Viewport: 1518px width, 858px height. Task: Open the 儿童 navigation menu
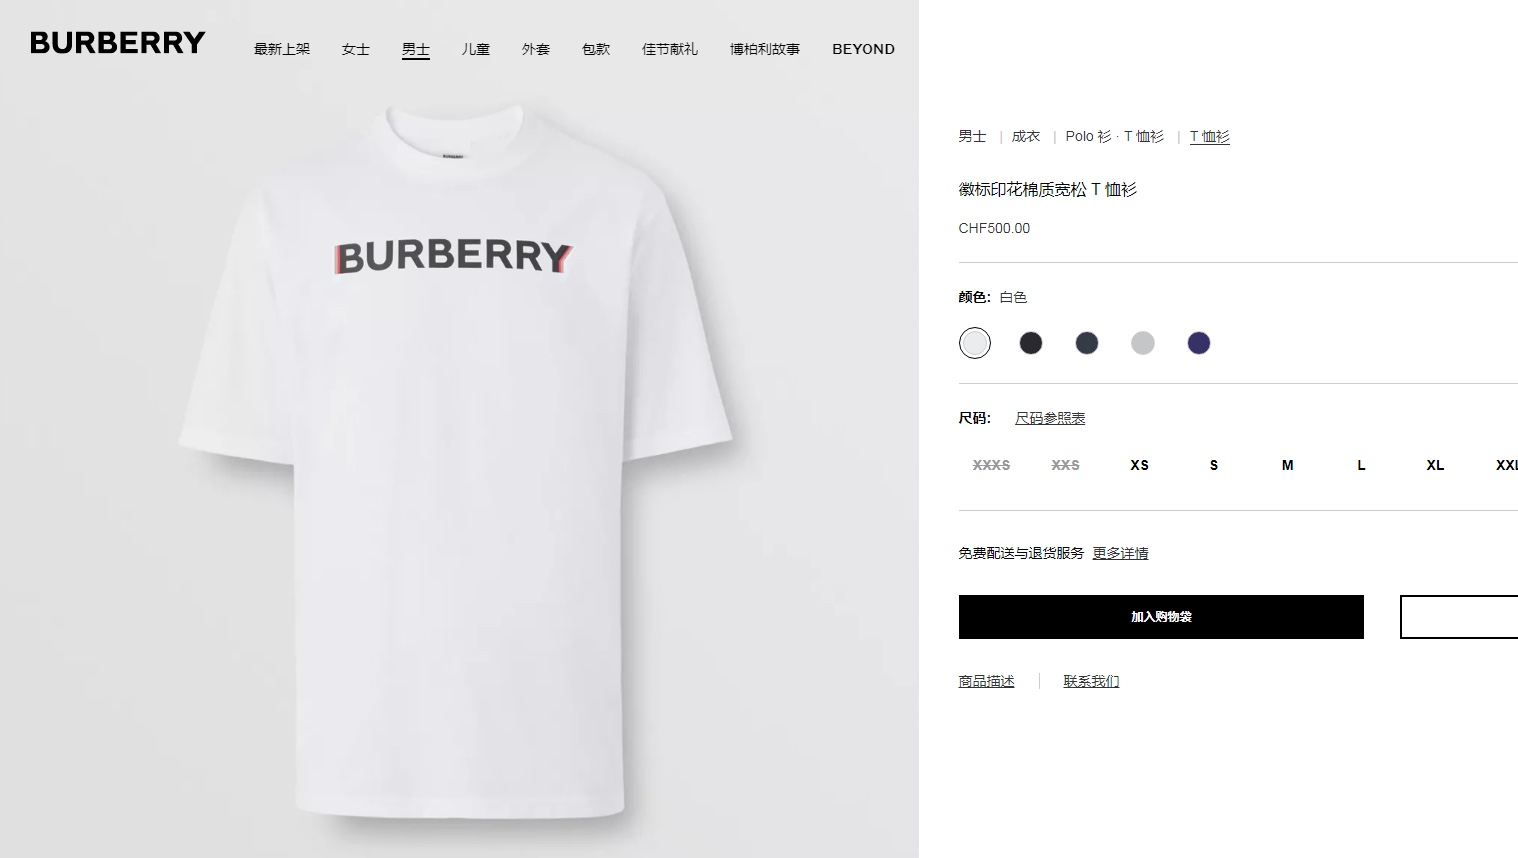pyautogui.click(x=476, y=49)
